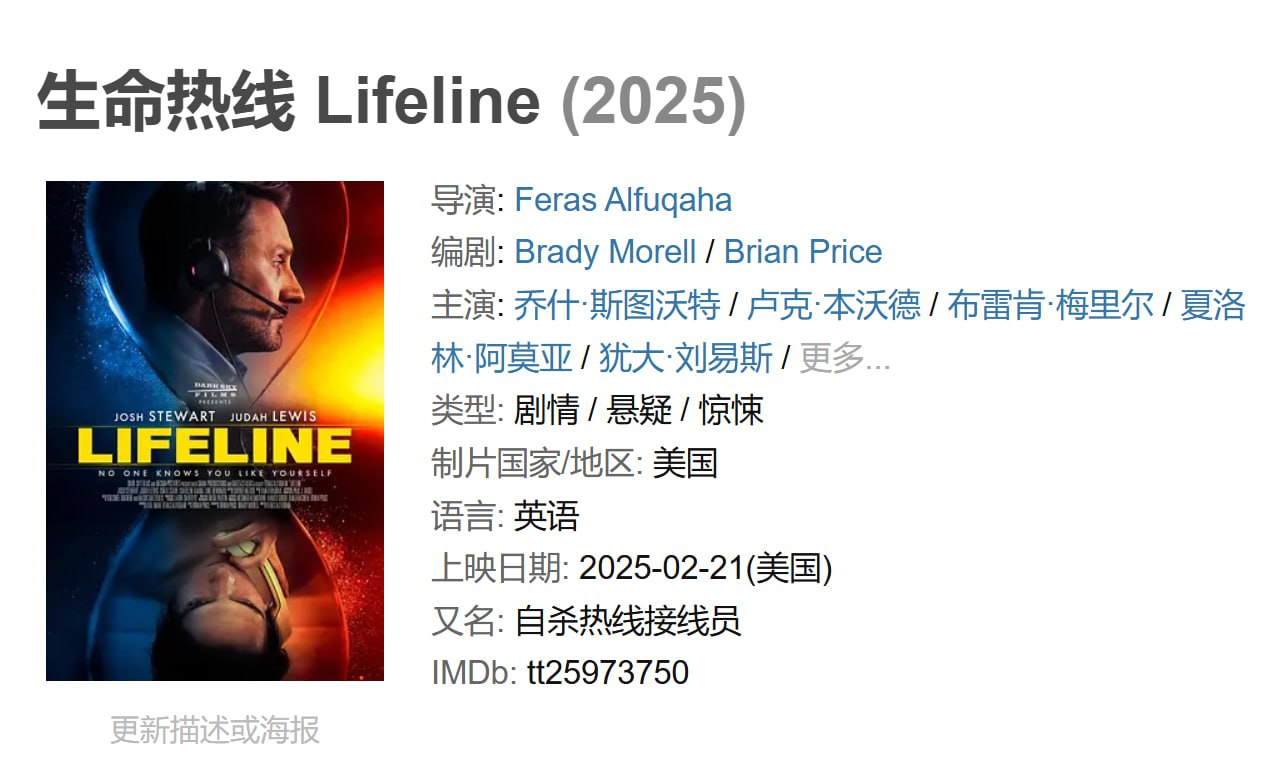Click release date 2025-02-21(美国)
This screenshot has width=1273, height=761.
[x=706, y=568]
